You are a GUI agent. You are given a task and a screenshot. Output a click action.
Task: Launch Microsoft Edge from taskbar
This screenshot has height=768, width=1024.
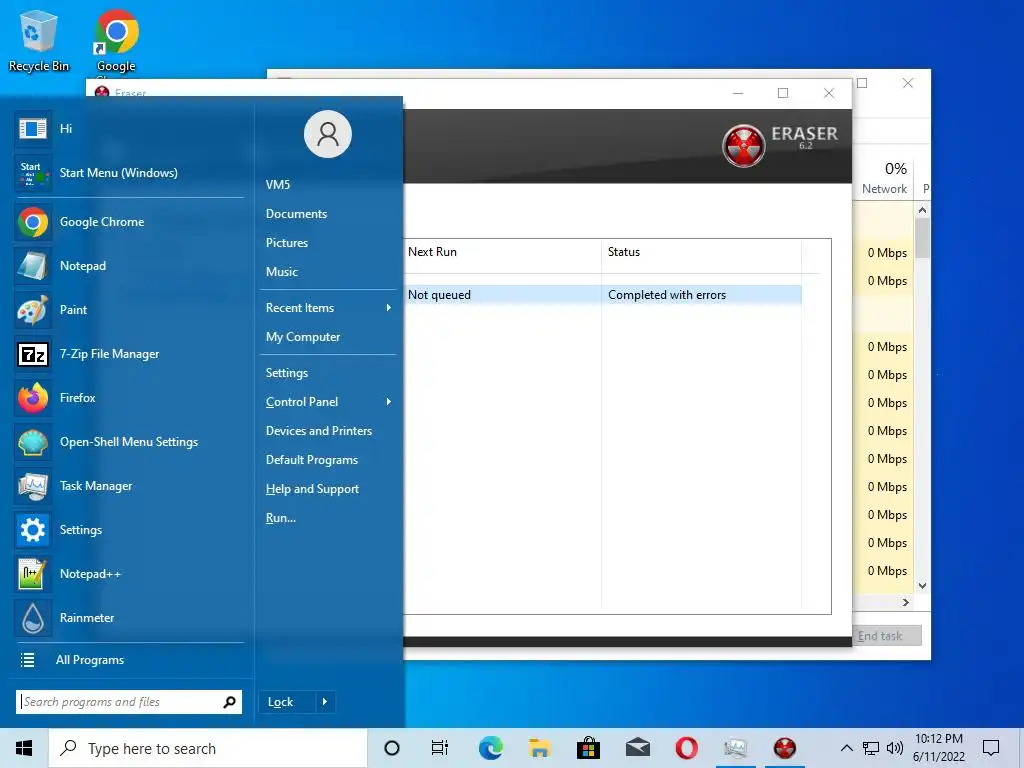(x=490, y=748)
